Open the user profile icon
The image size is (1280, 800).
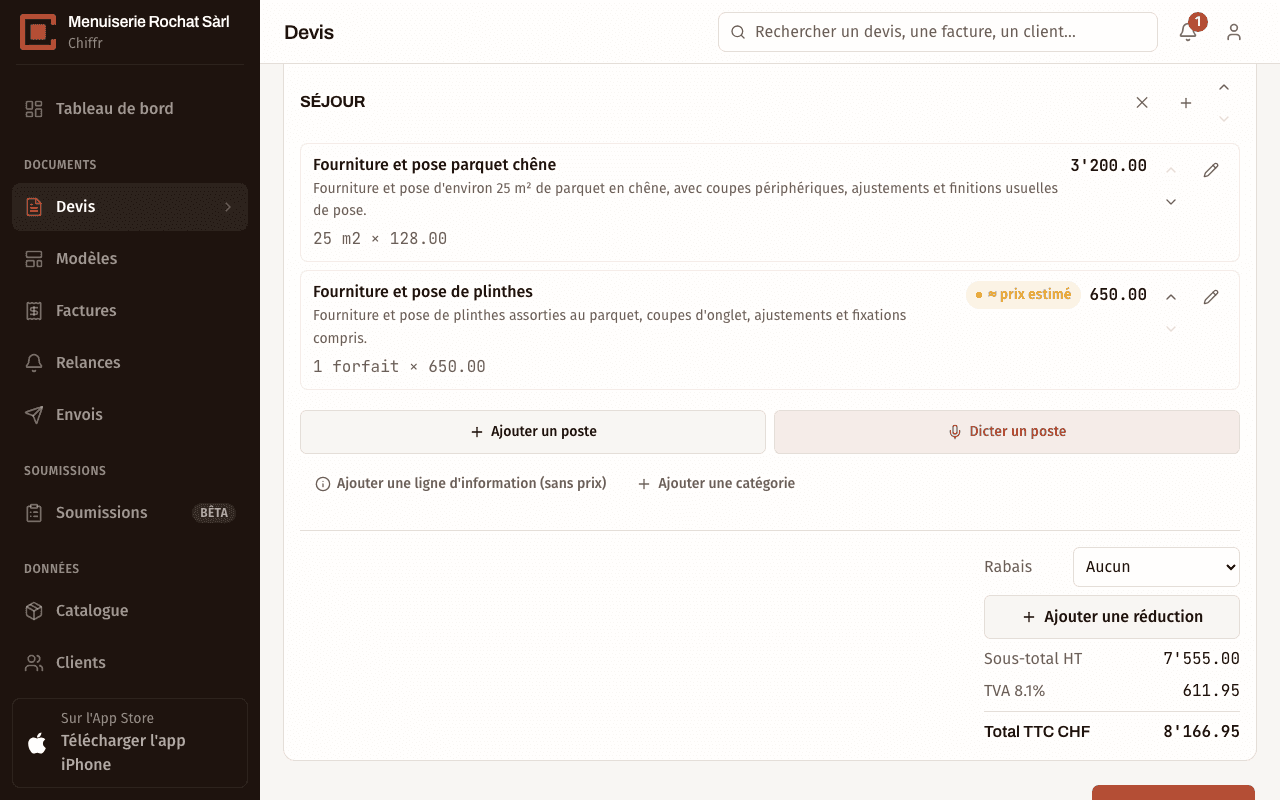(1234, 32)
